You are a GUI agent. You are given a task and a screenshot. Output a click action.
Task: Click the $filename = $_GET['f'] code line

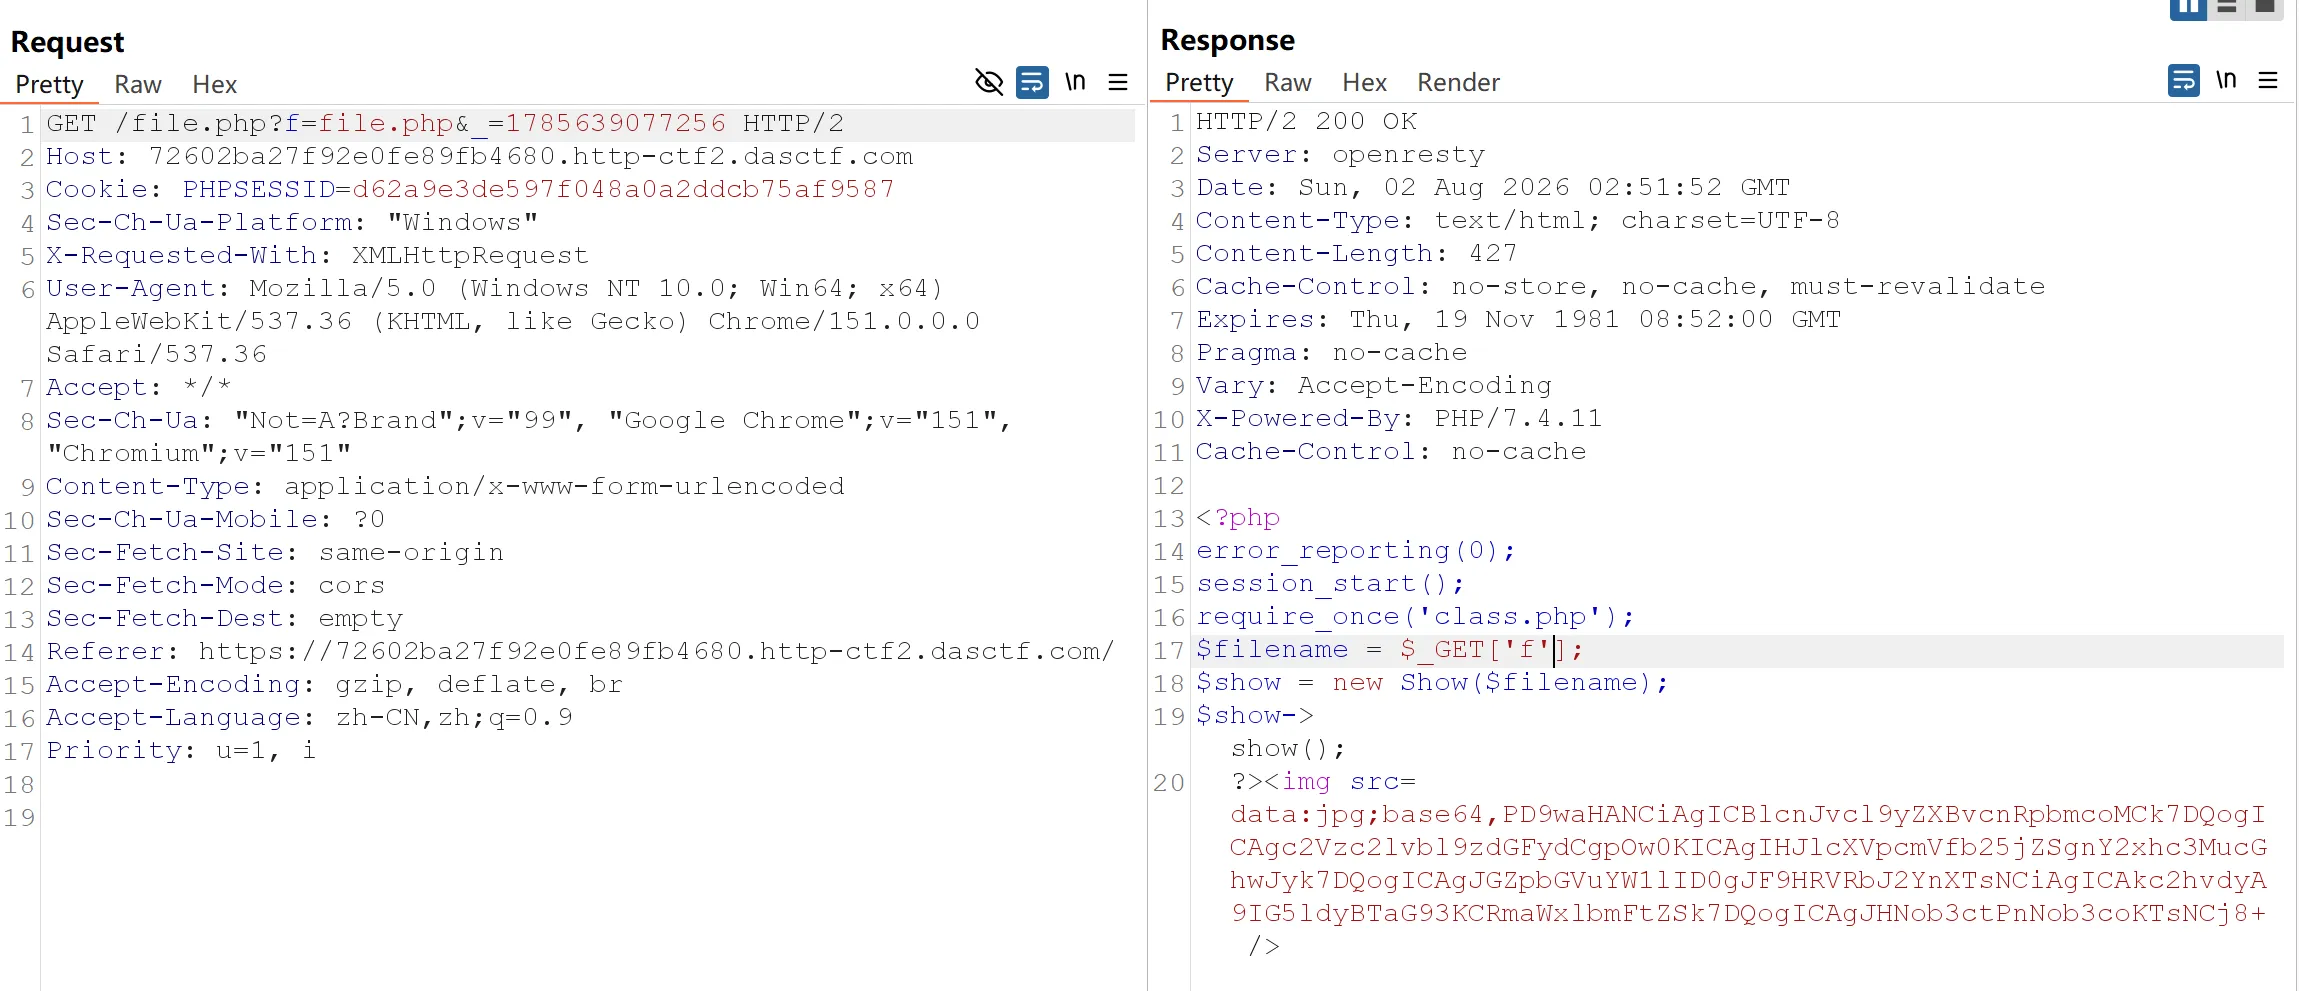coord(1390,650)
